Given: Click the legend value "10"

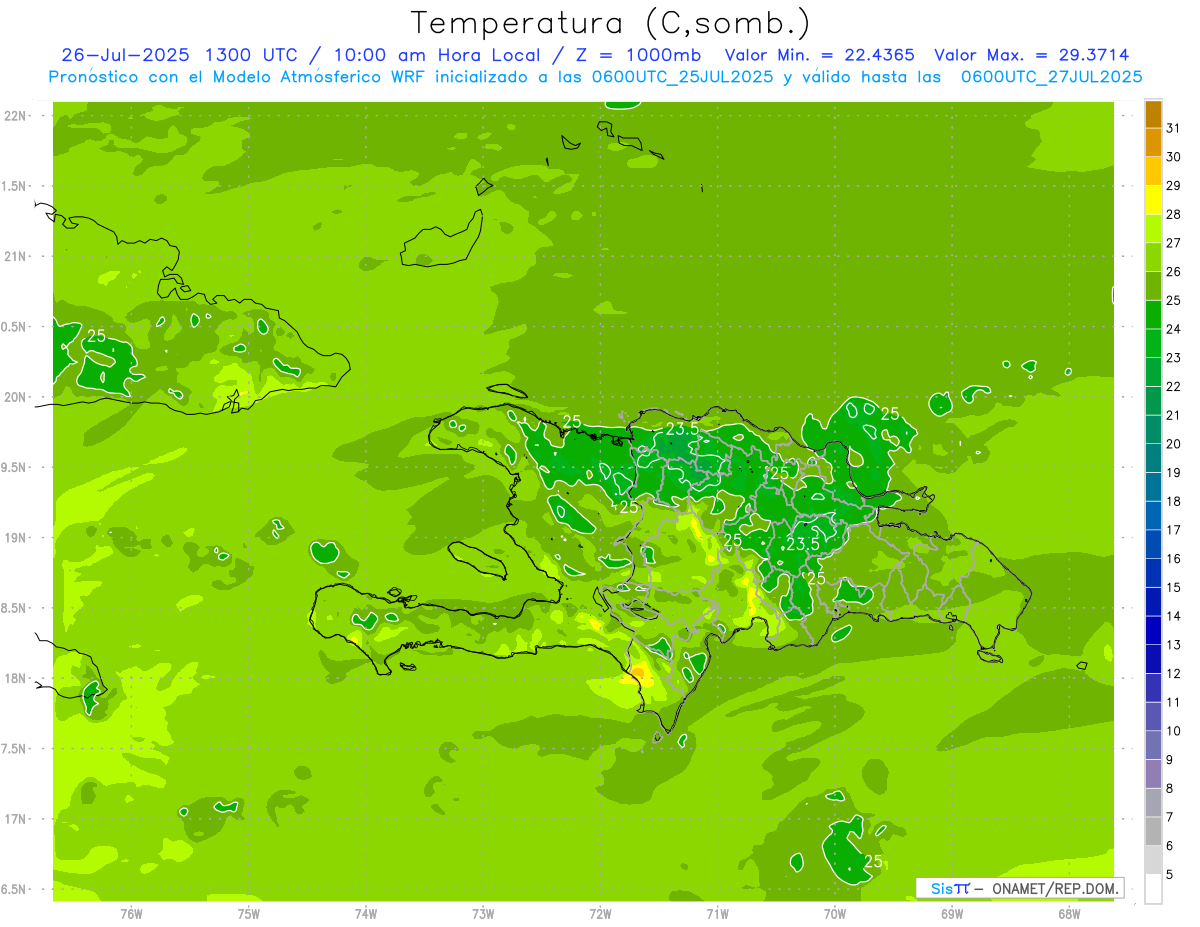Looking at the screenshot, I should click(x=1174, y=731).
